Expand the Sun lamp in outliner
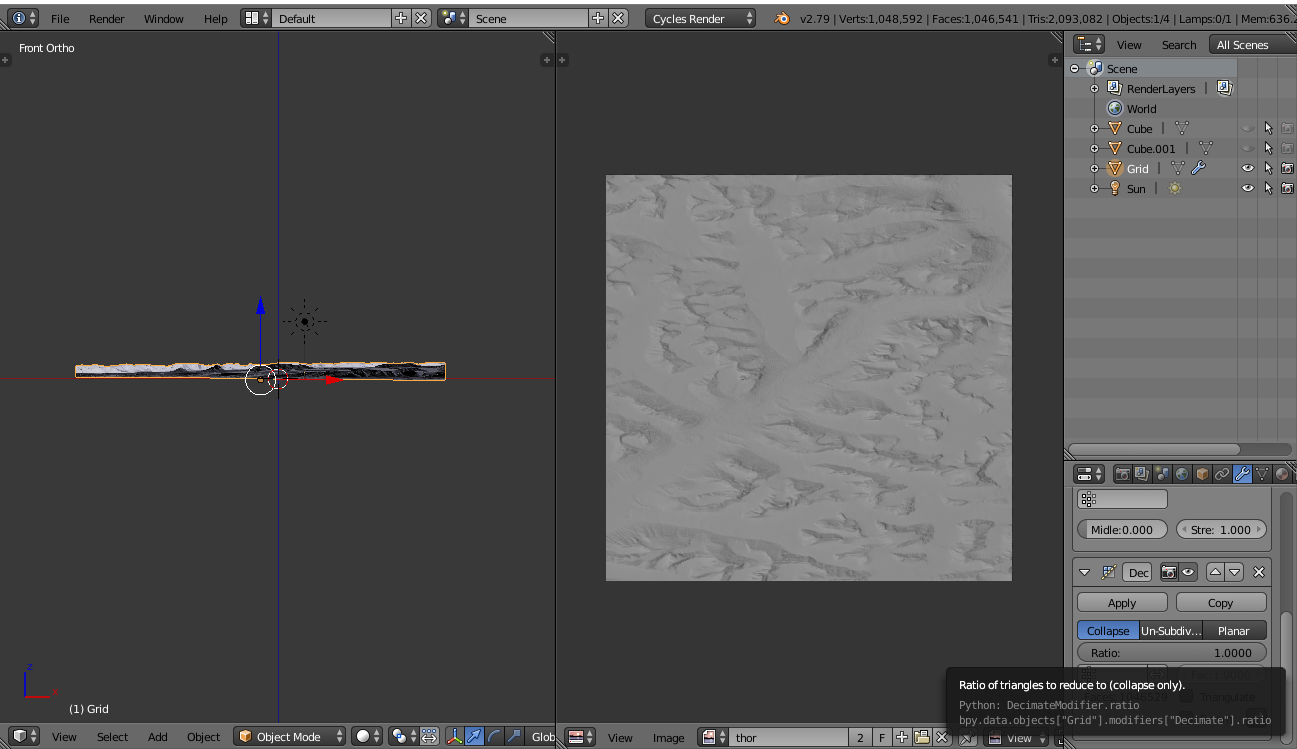1297x749 pixels. [1095, 188]
